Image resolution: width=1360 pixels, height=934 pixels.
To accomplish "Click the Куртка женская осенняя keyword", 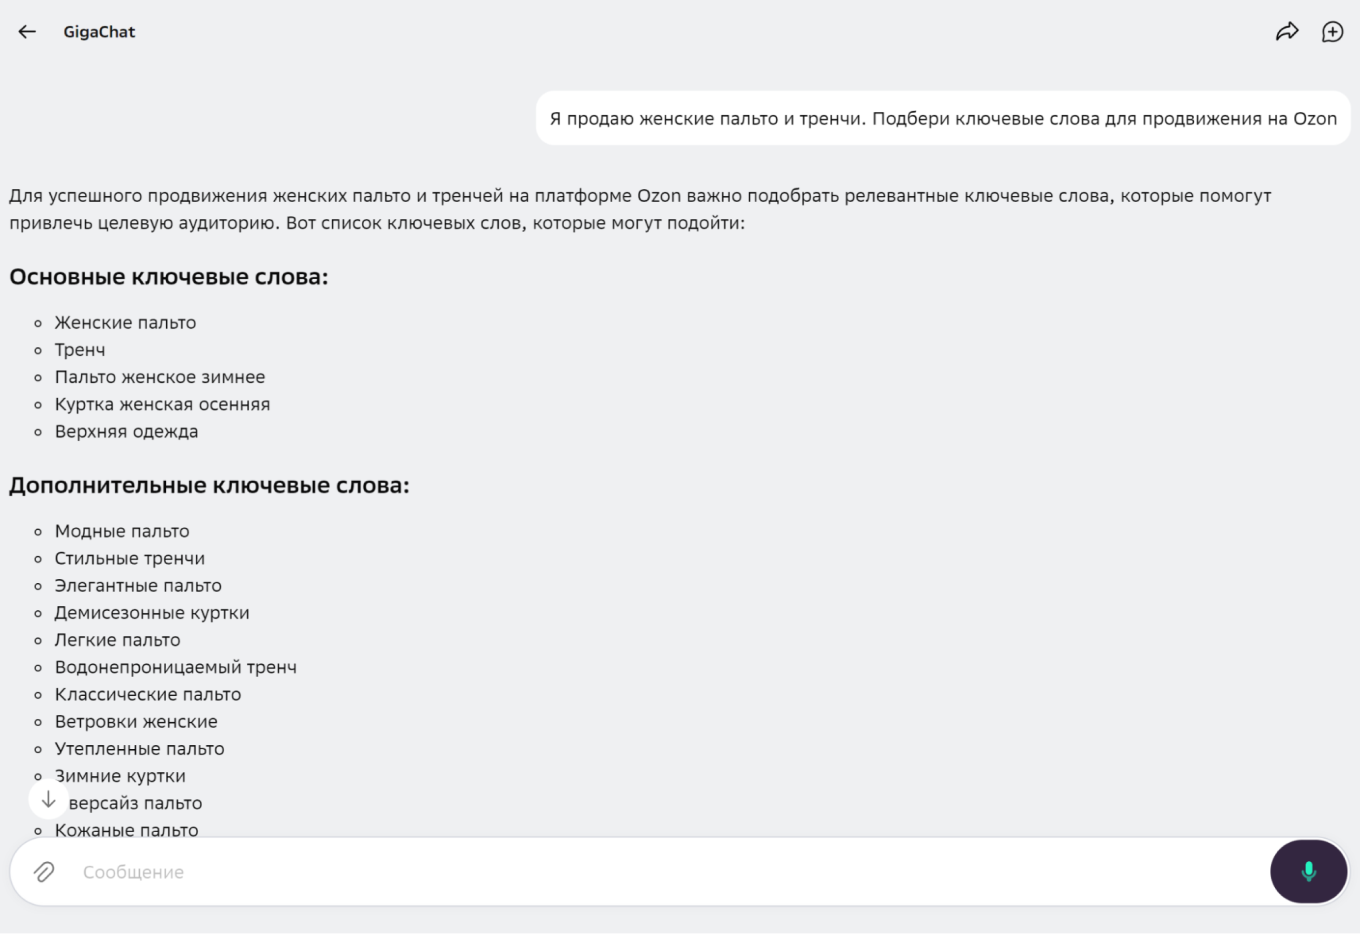I will pyautogui.click(x=162, y=404).
